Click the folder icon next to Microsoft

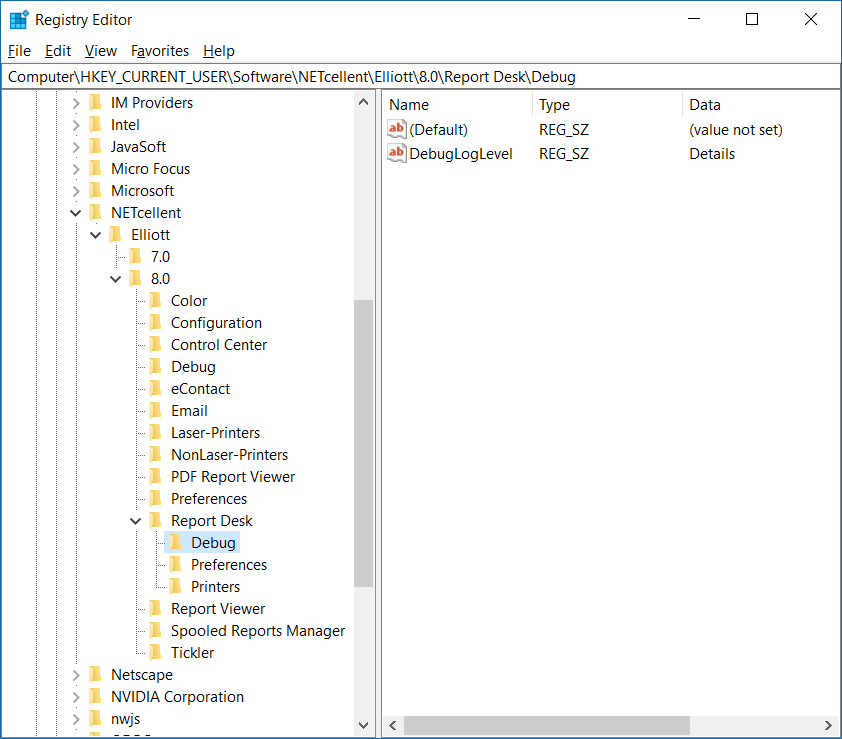(x=96, y=190)
